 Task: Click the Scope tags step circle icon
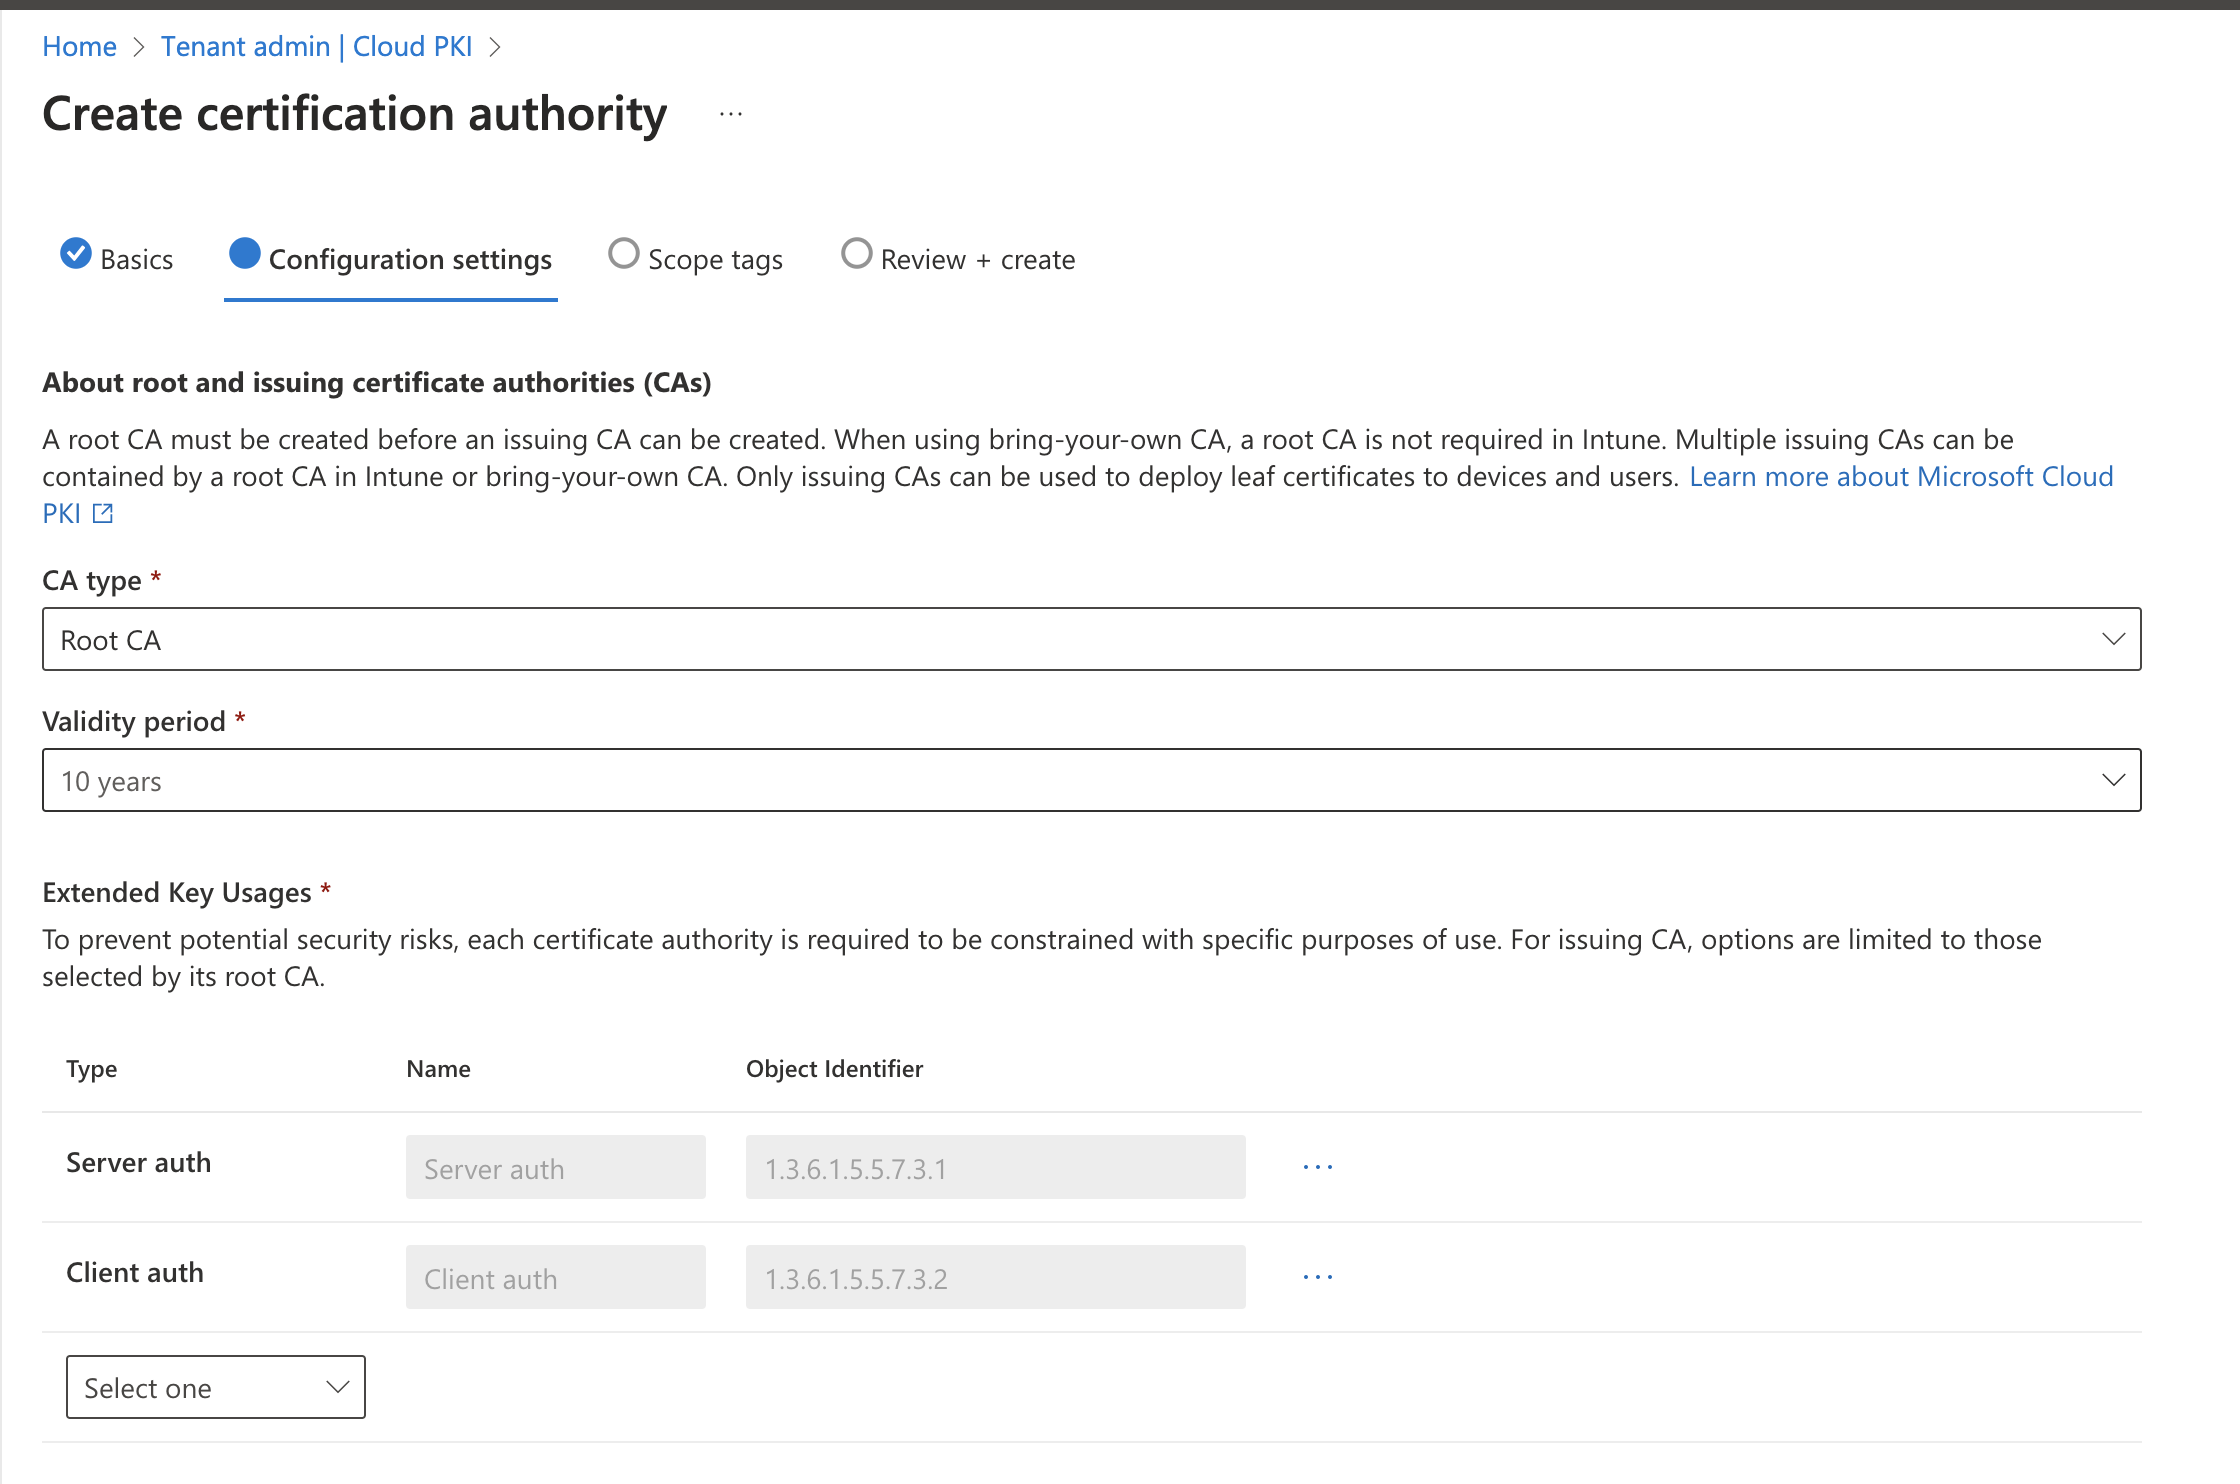tap(624, 254)
